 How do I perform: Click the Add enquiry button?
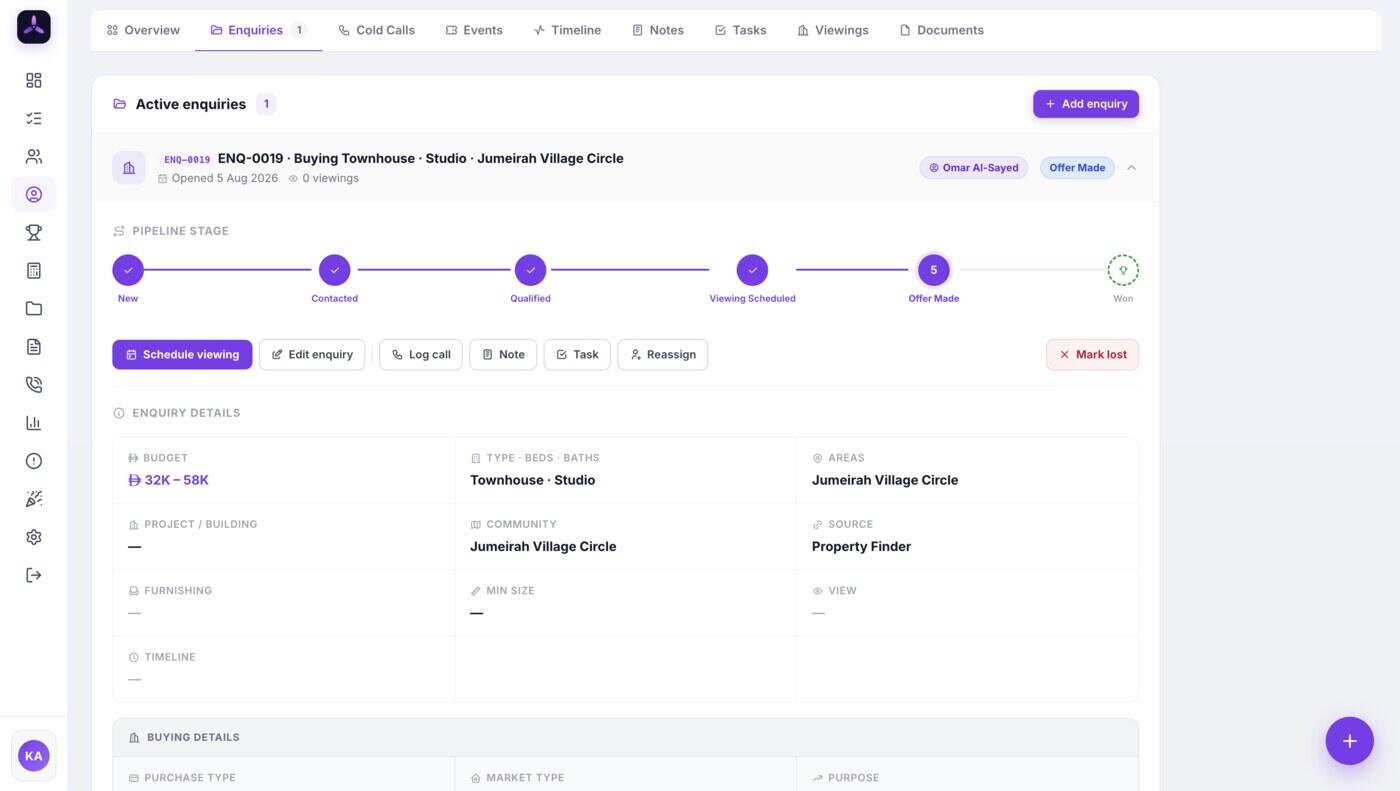click(1086, 104)
